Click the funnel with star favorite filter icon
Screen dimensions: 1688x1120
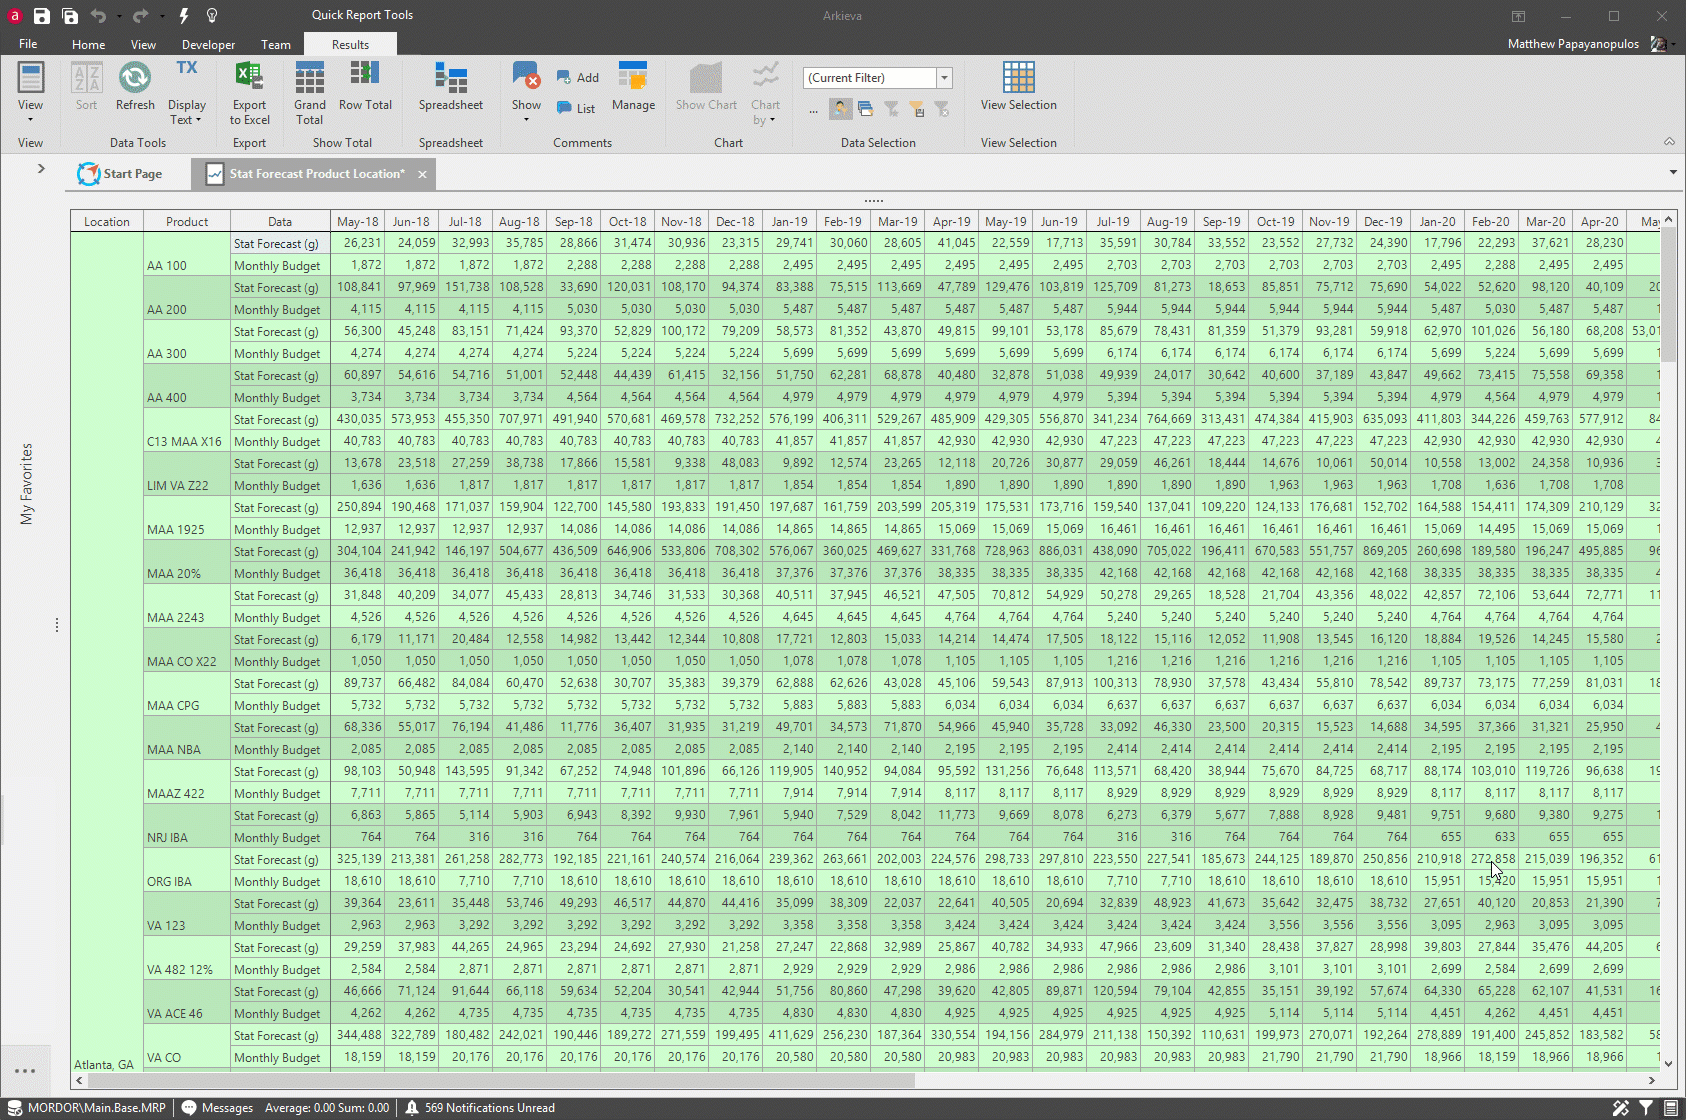(891, 108)
